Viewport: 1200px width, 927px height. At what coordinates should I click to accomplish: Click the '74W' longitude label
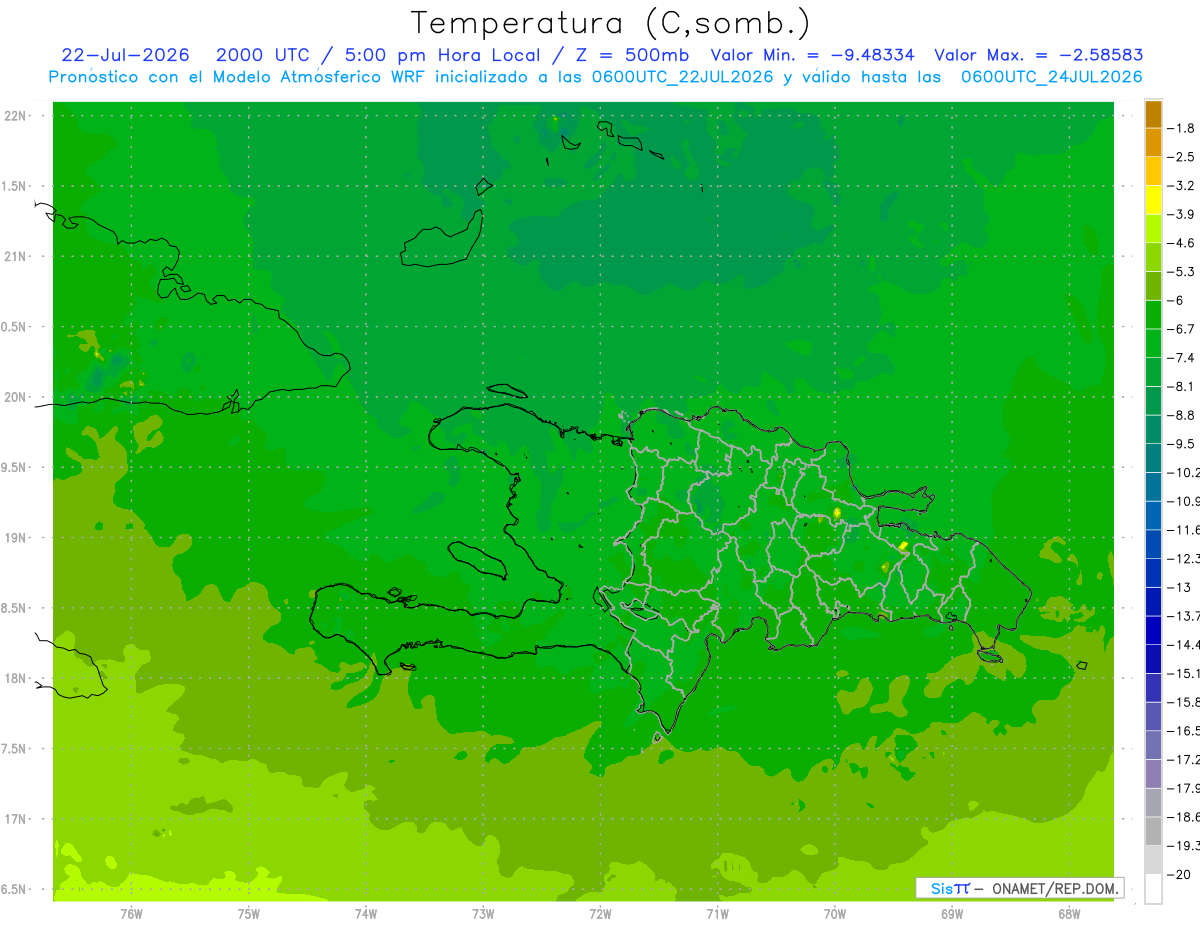(x=366, y=913)
